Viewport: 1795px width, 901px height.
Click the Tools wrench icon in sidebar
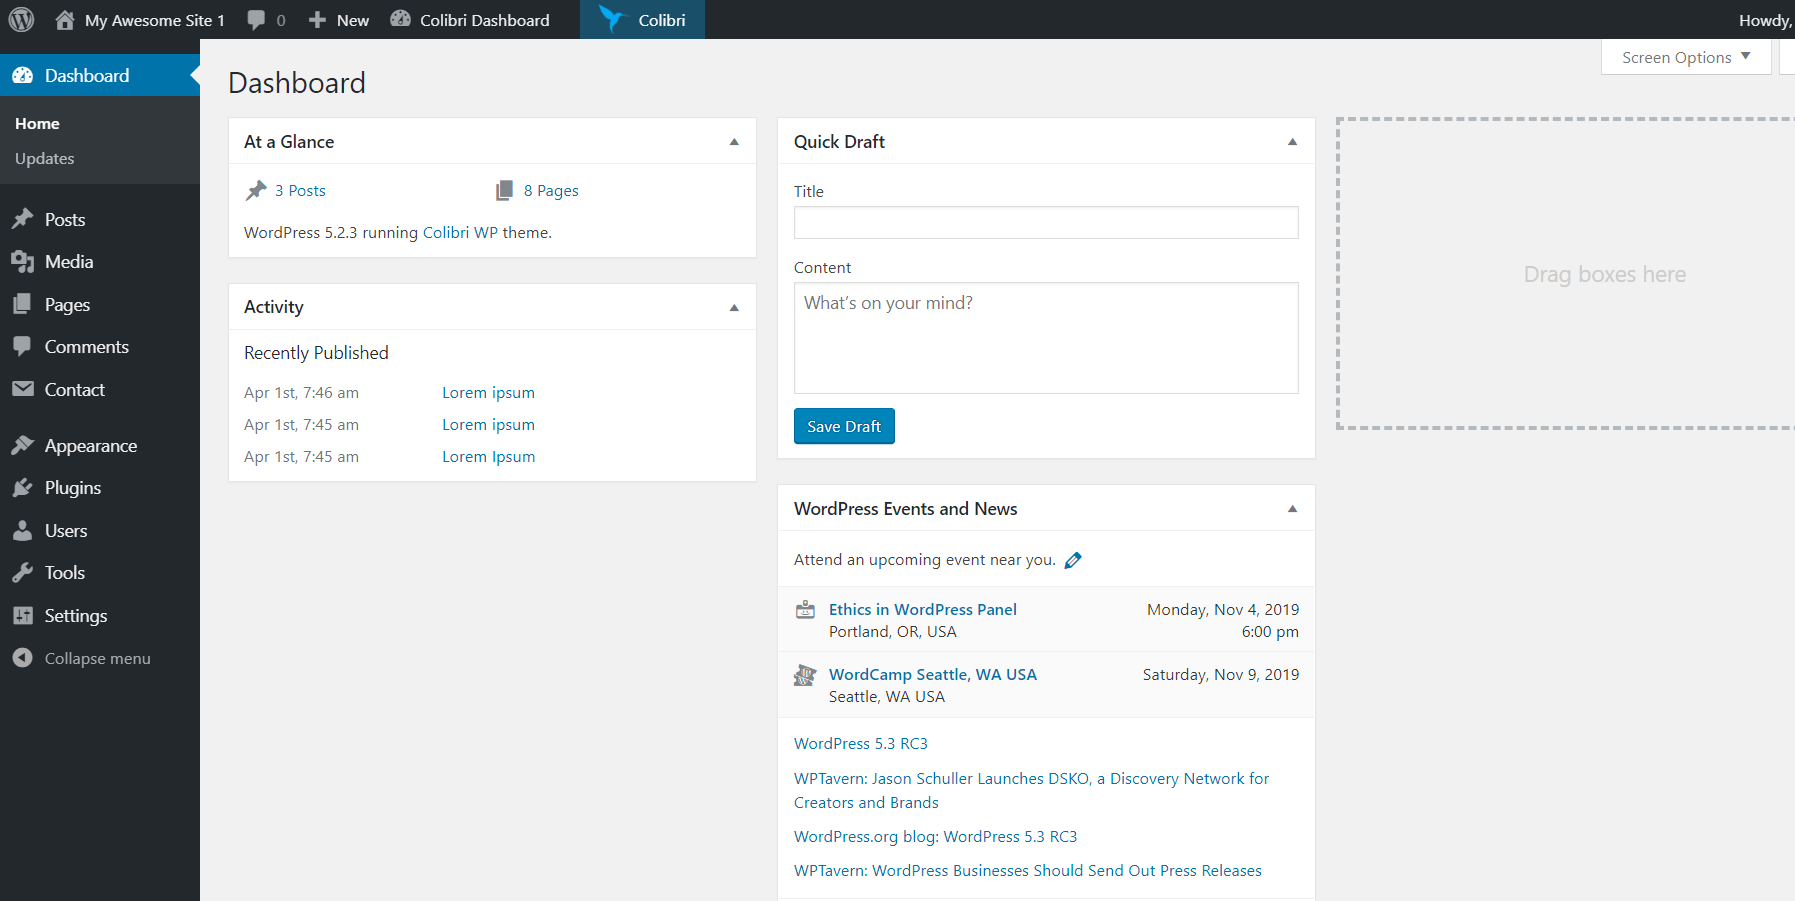24,572
